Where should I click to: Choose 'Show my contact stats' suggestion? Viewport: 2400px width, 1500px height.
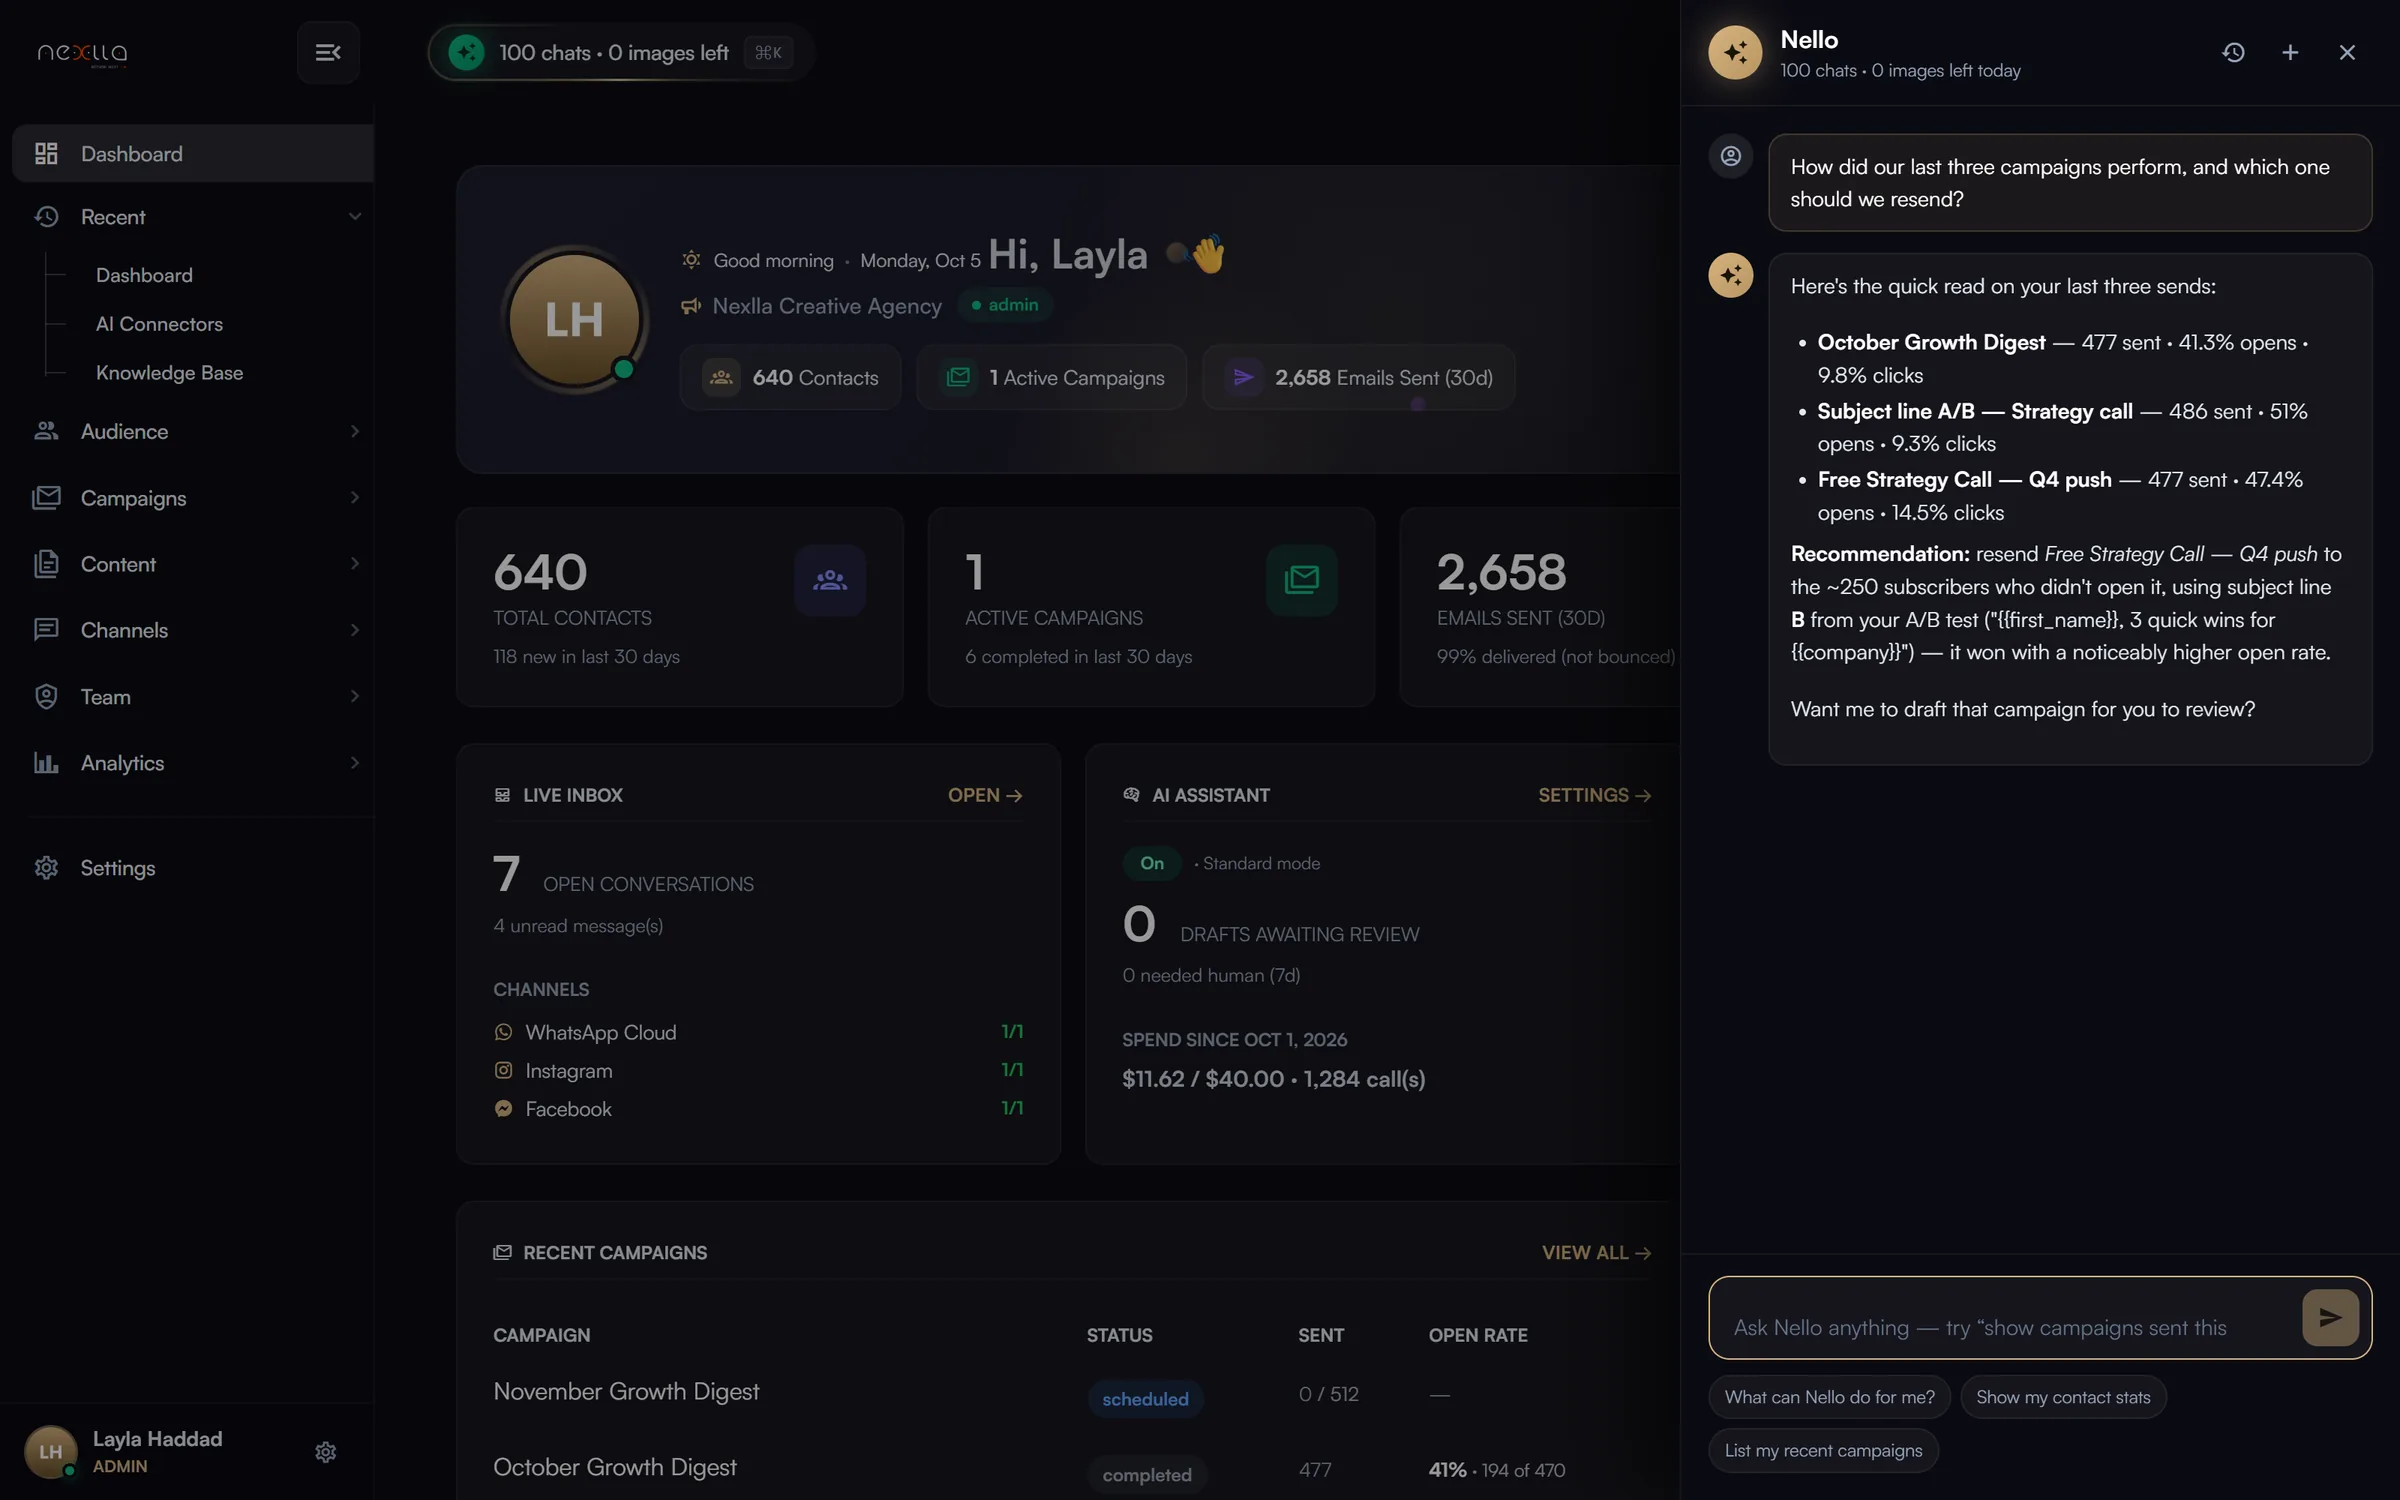pyautogui.click(x=2063, y=1397)
